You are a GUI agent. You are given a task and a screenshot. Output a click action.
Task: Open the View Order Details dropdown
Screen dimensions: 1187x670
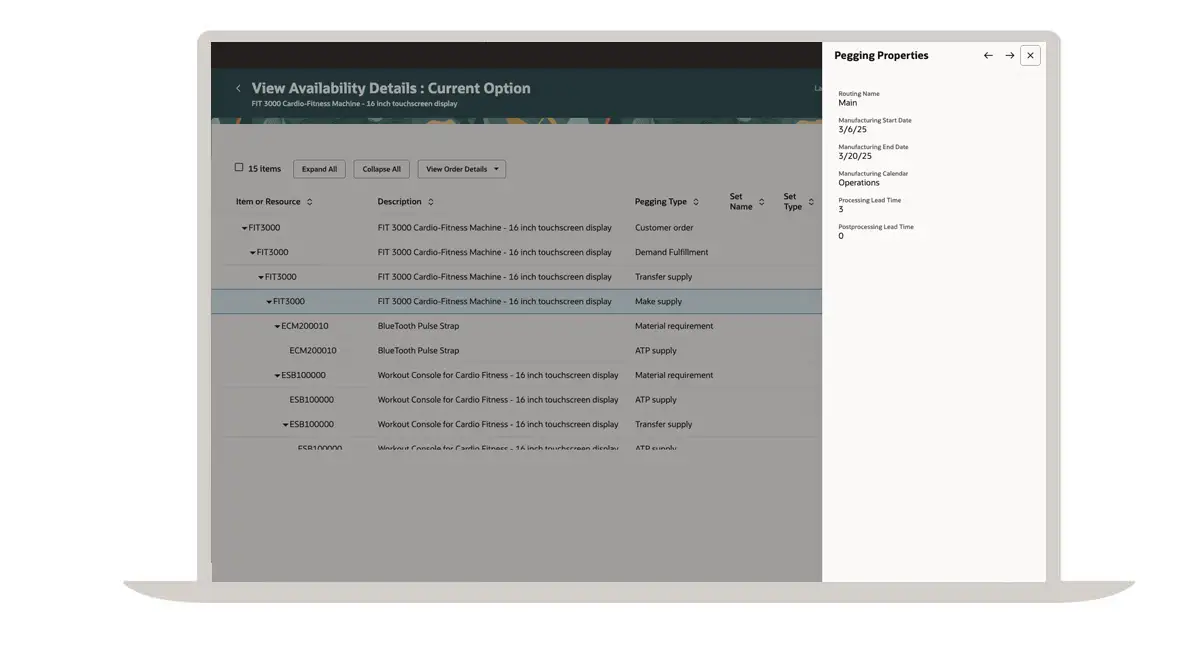(x=462, y=169)
